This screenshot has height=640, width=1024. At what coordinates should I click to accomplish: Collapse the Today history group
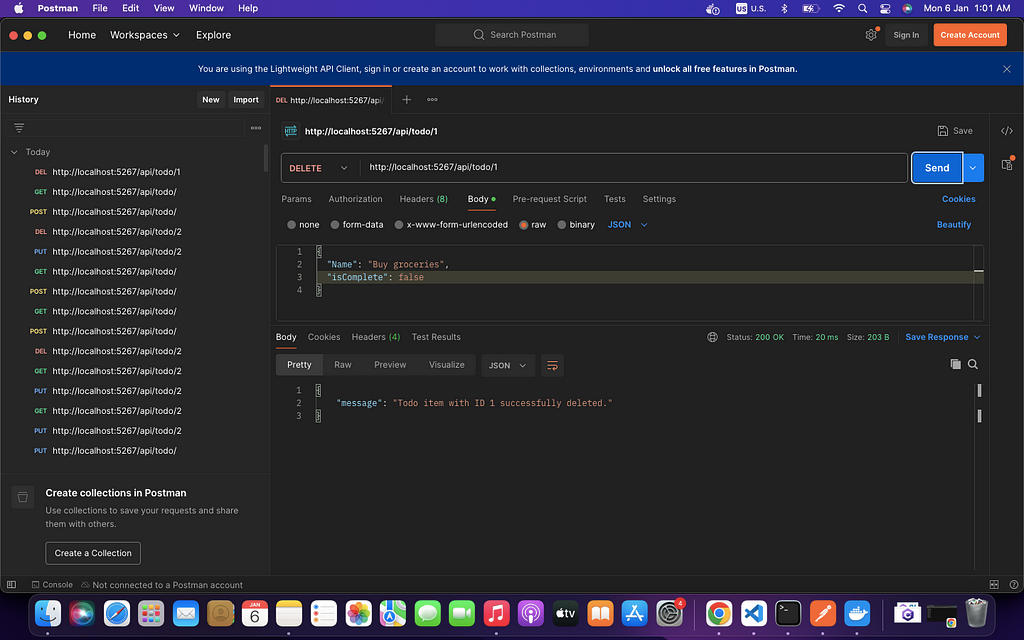coord(14,152)
